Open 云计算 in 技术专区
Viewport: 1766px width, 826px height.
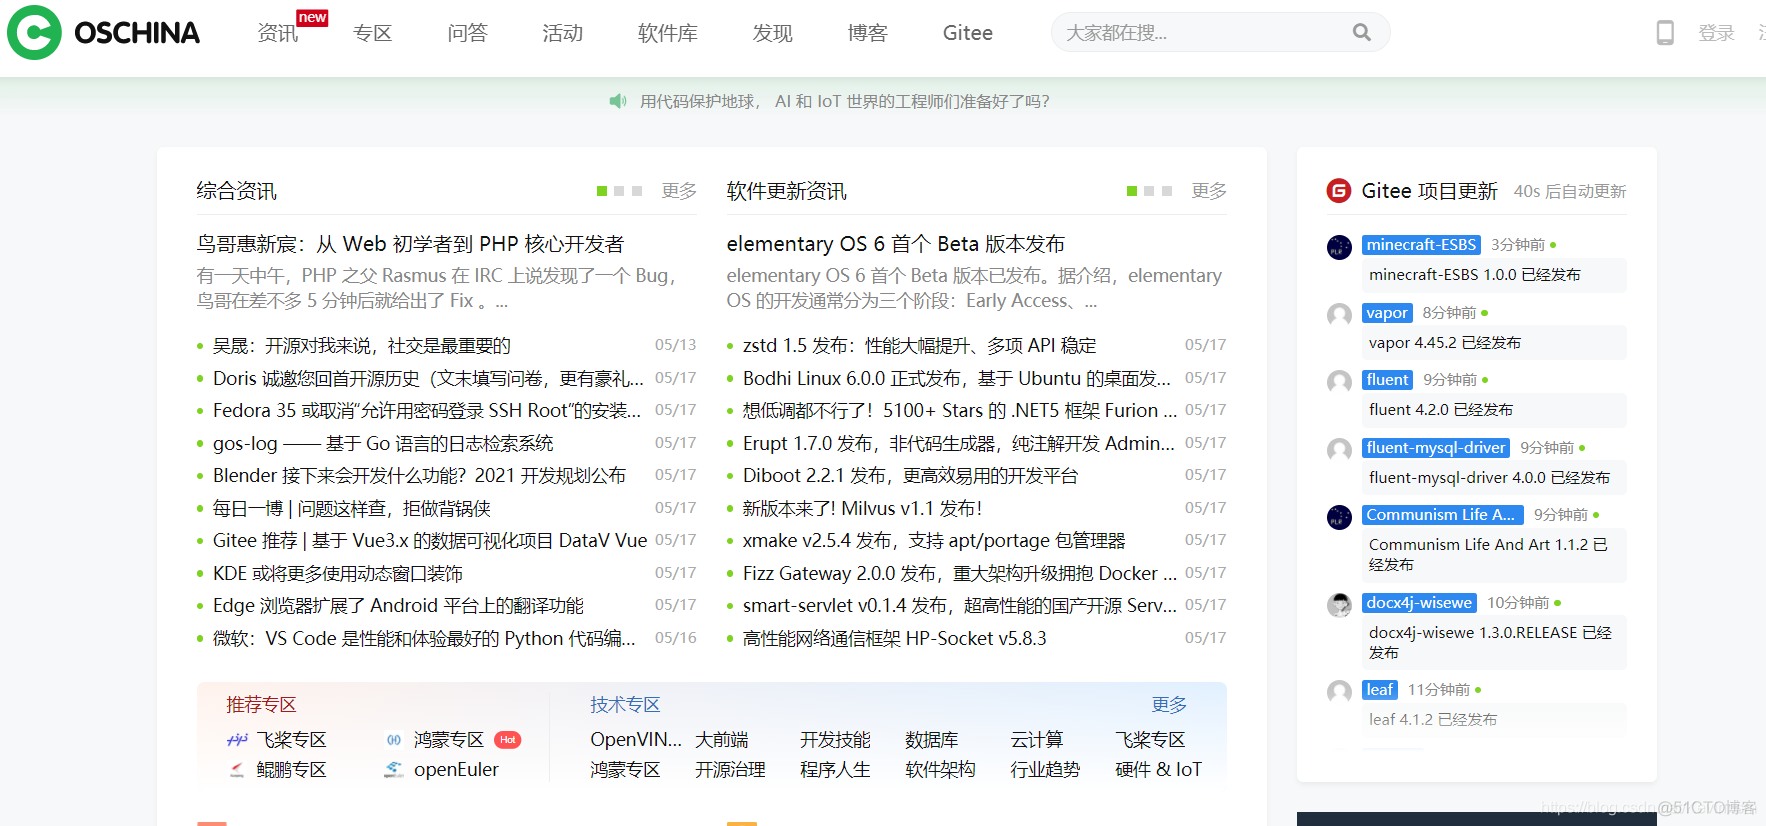tap(1036, 740)
